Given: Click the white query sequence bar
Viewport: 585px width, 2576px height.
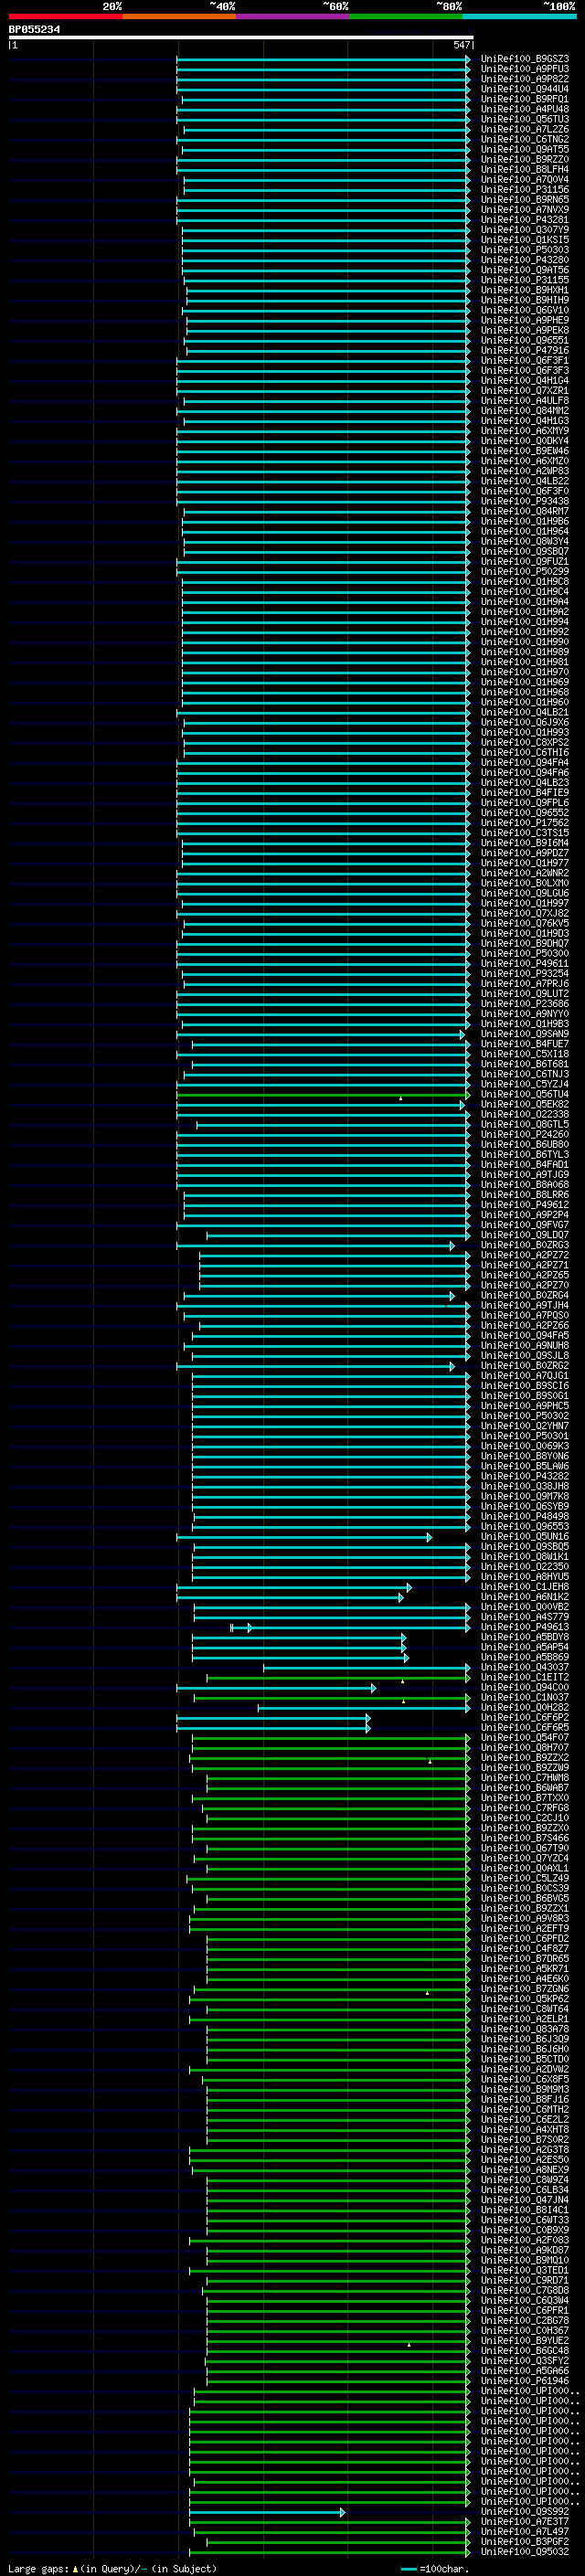Looking at the screenshot, I should (x=241, y=37).
